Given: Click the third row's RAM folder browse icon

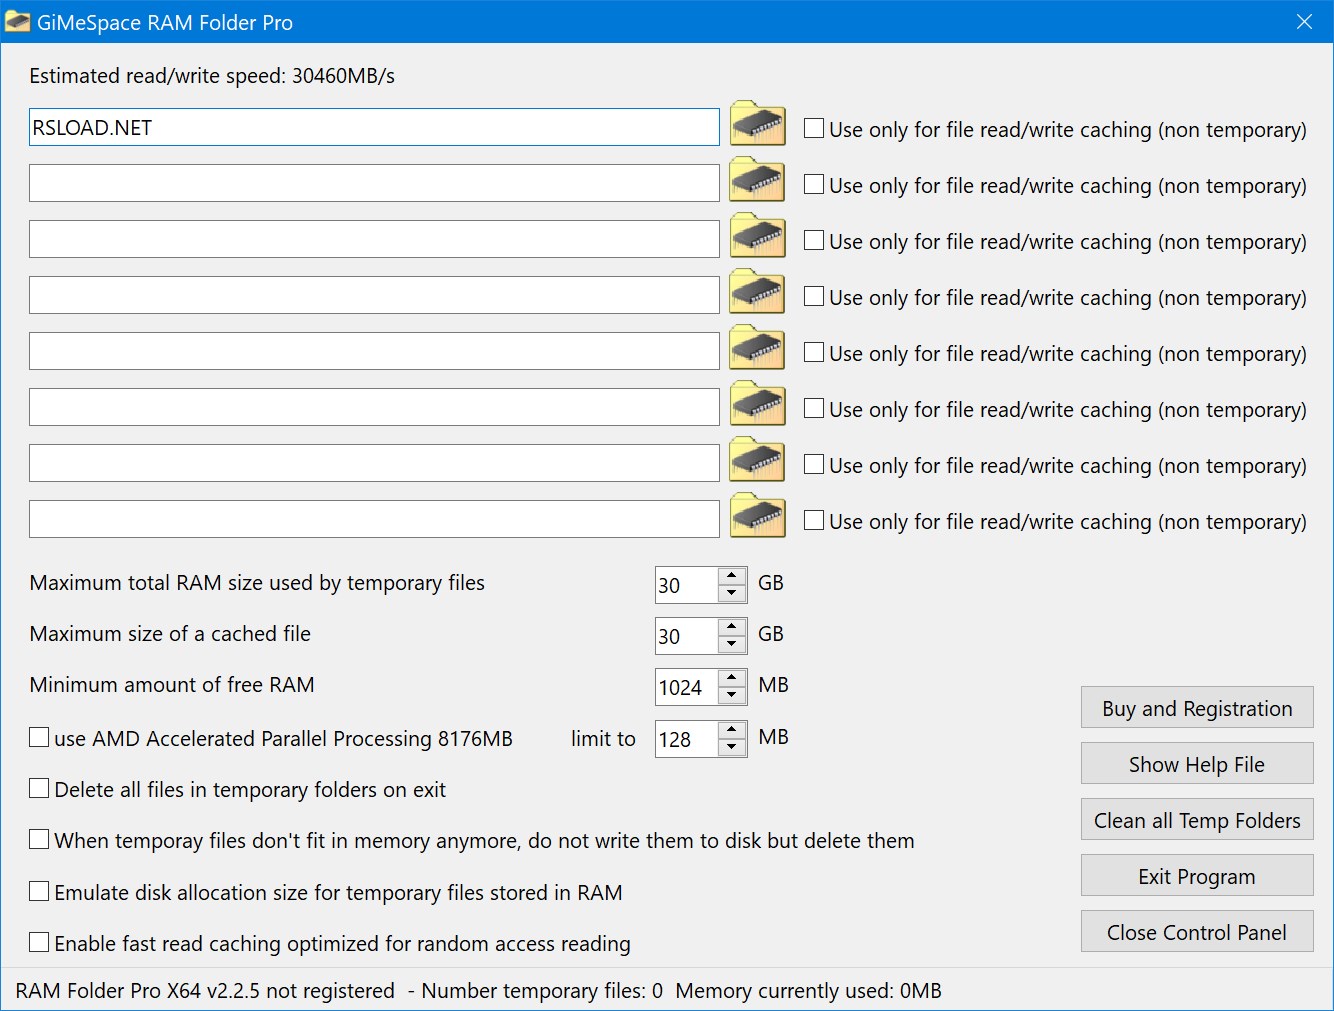Looking at the screenshot, I should [x=757, y=236].
